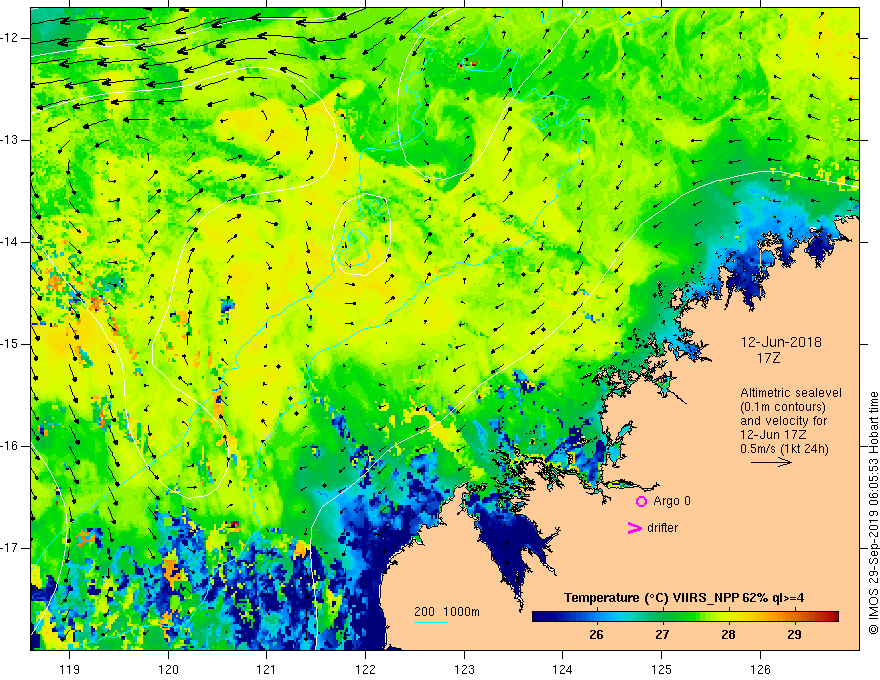Click the 'Altimetric sealevel' legend text
Viewport: 880px width, 680px height.
click(791, 393)
